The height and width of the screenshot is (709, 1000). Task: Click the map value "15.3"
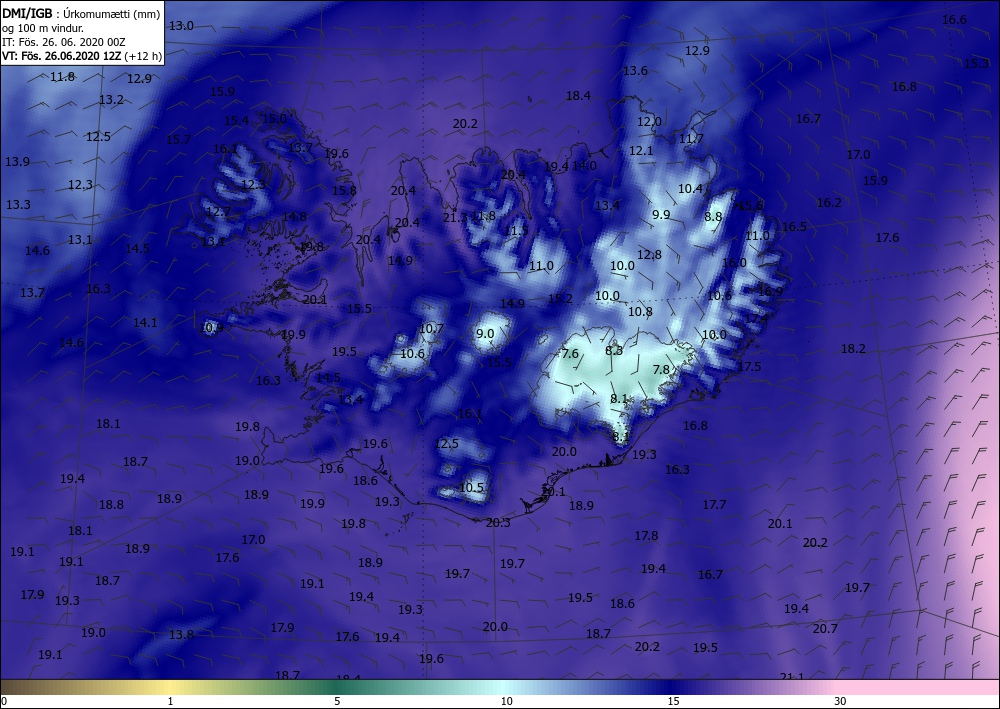click(976, 63)
